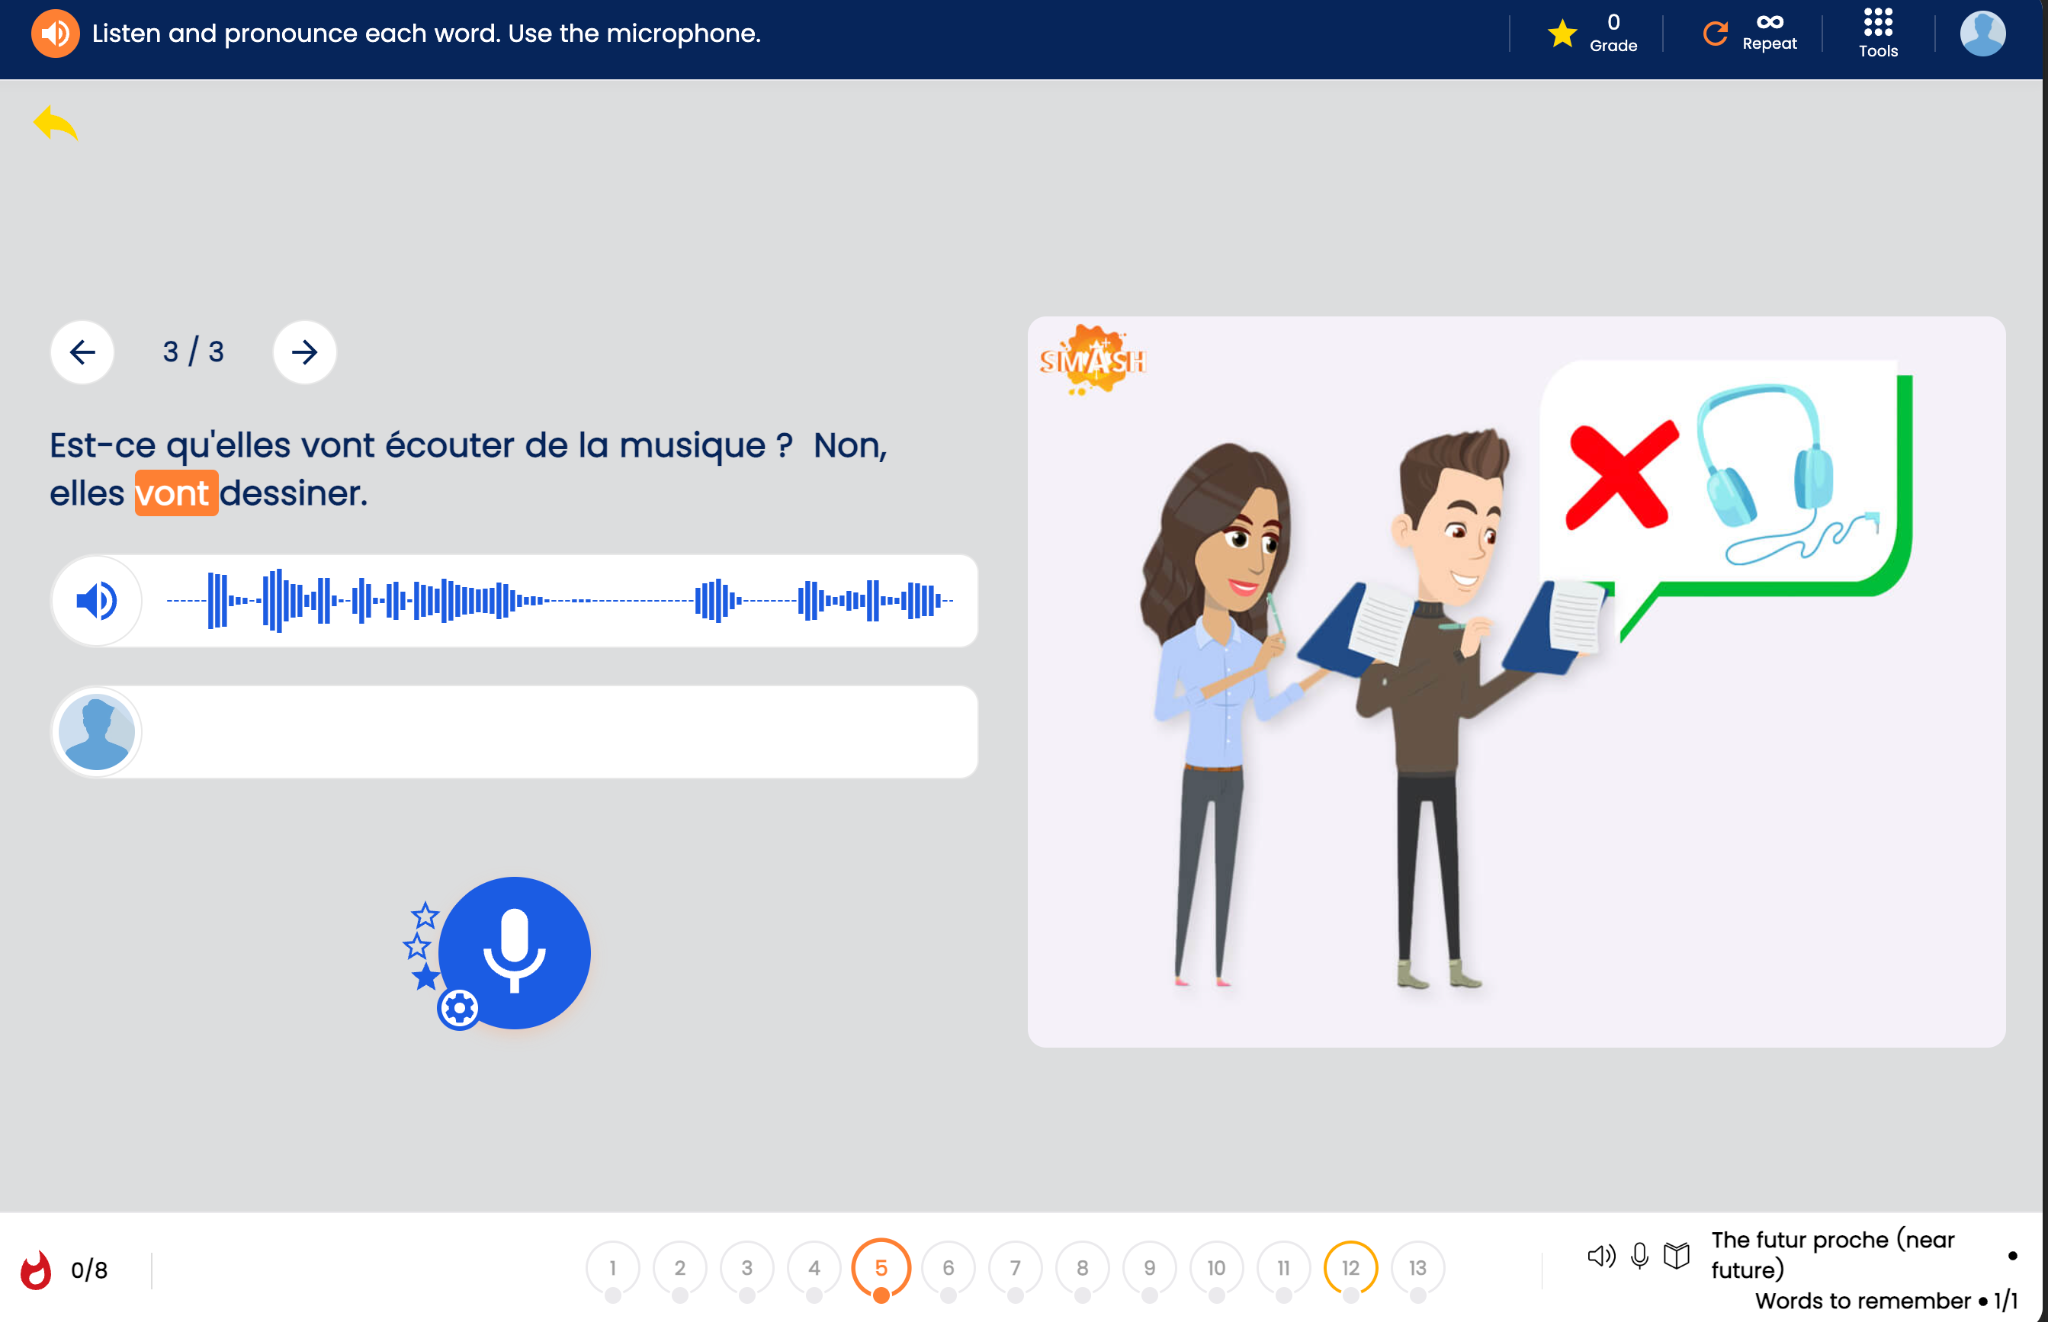Go to the next sentence arrow
The image size is (2048, 1322).
click(x=304, y=352)
